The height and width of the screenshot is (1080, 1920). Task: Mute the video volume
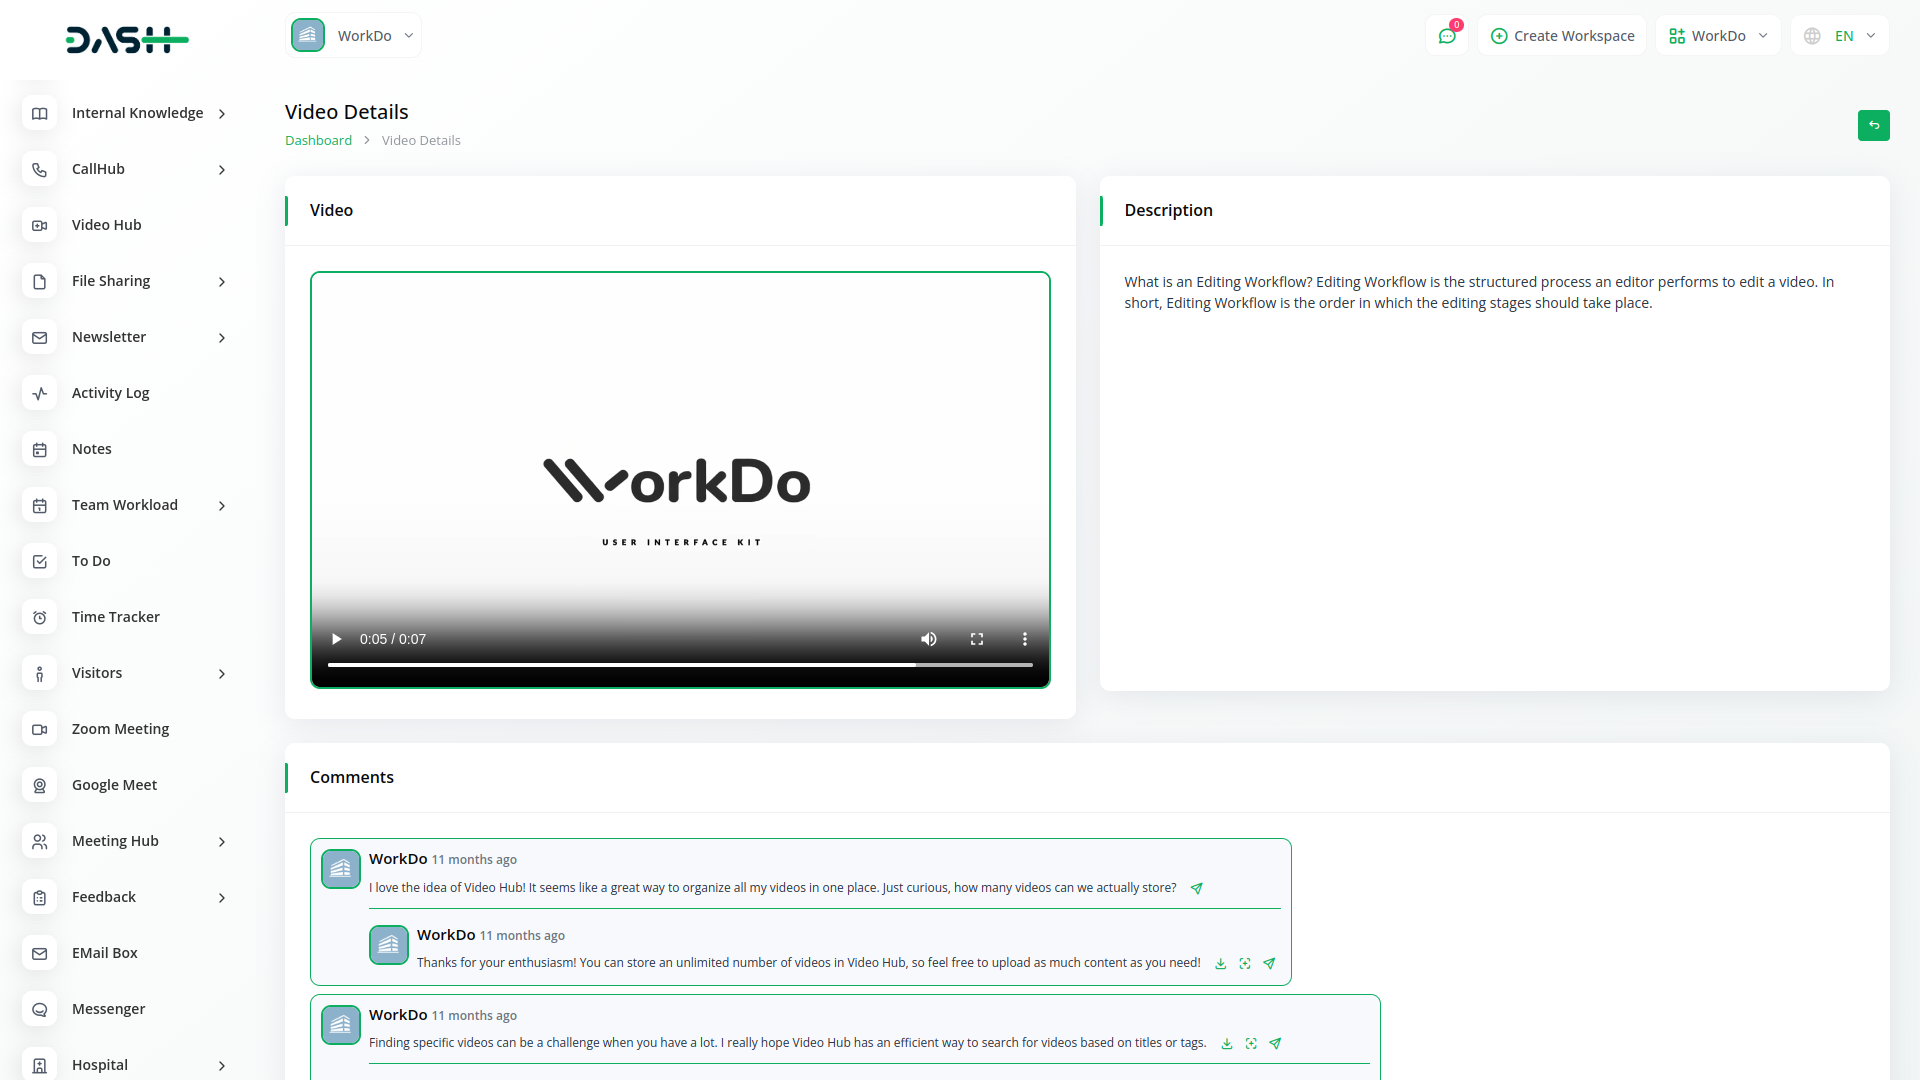click(x=929, y=639)
